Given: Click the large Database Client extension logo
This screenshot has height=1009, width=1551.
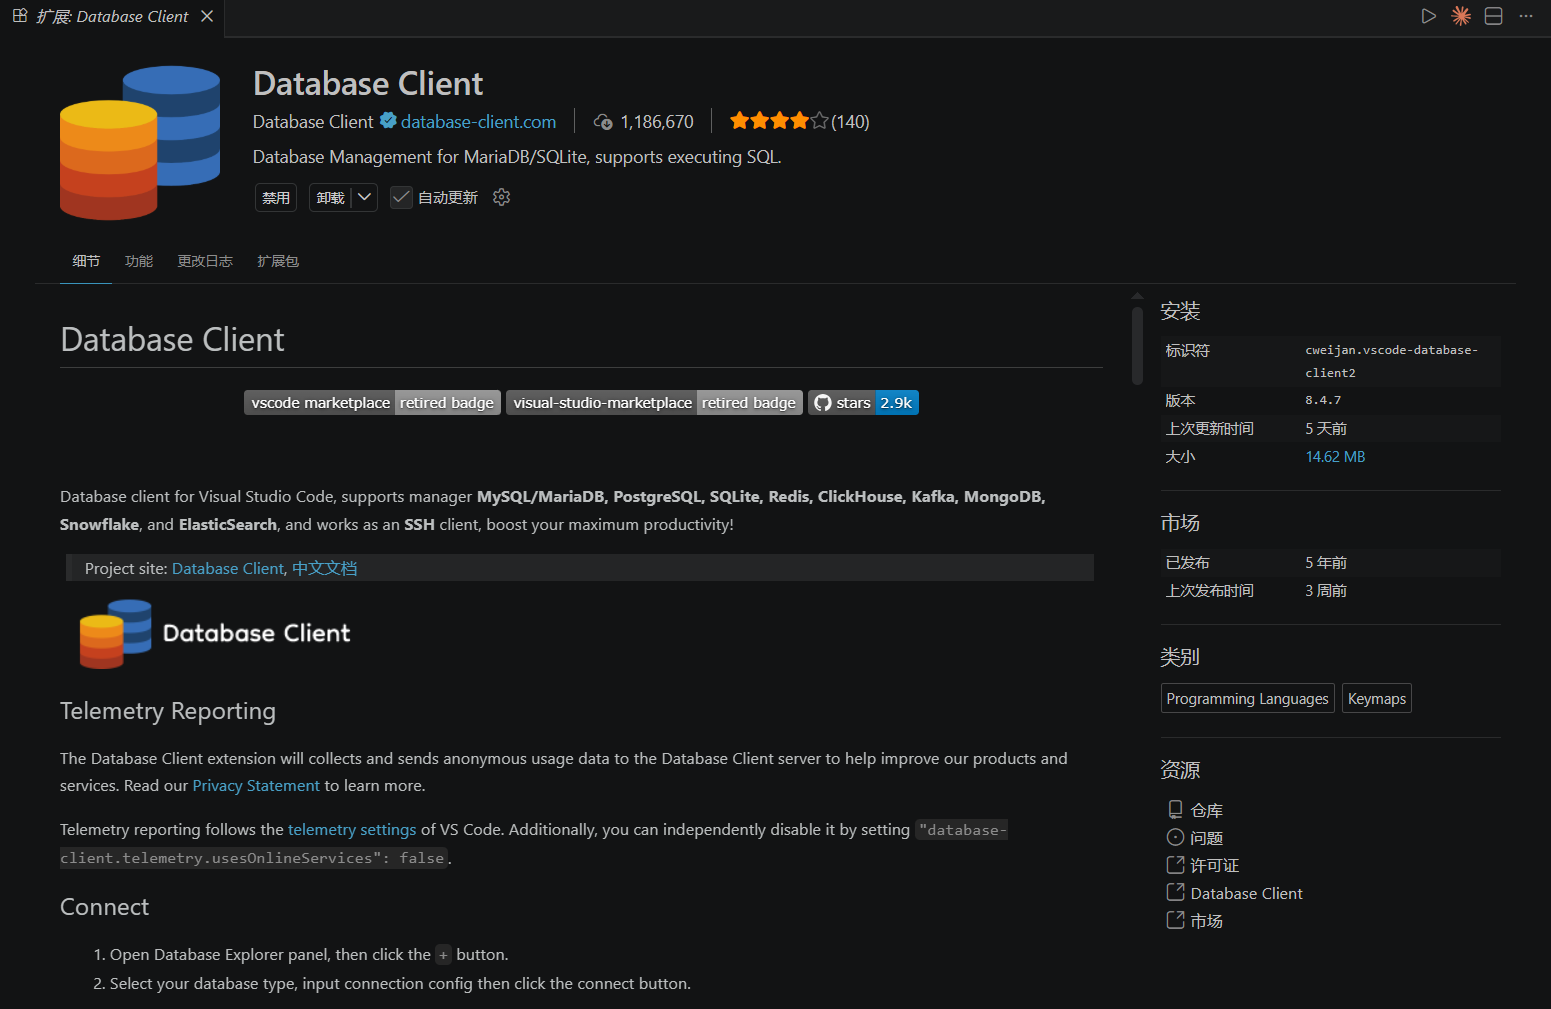Looking at the screenshot, I should tap(140, 142).
